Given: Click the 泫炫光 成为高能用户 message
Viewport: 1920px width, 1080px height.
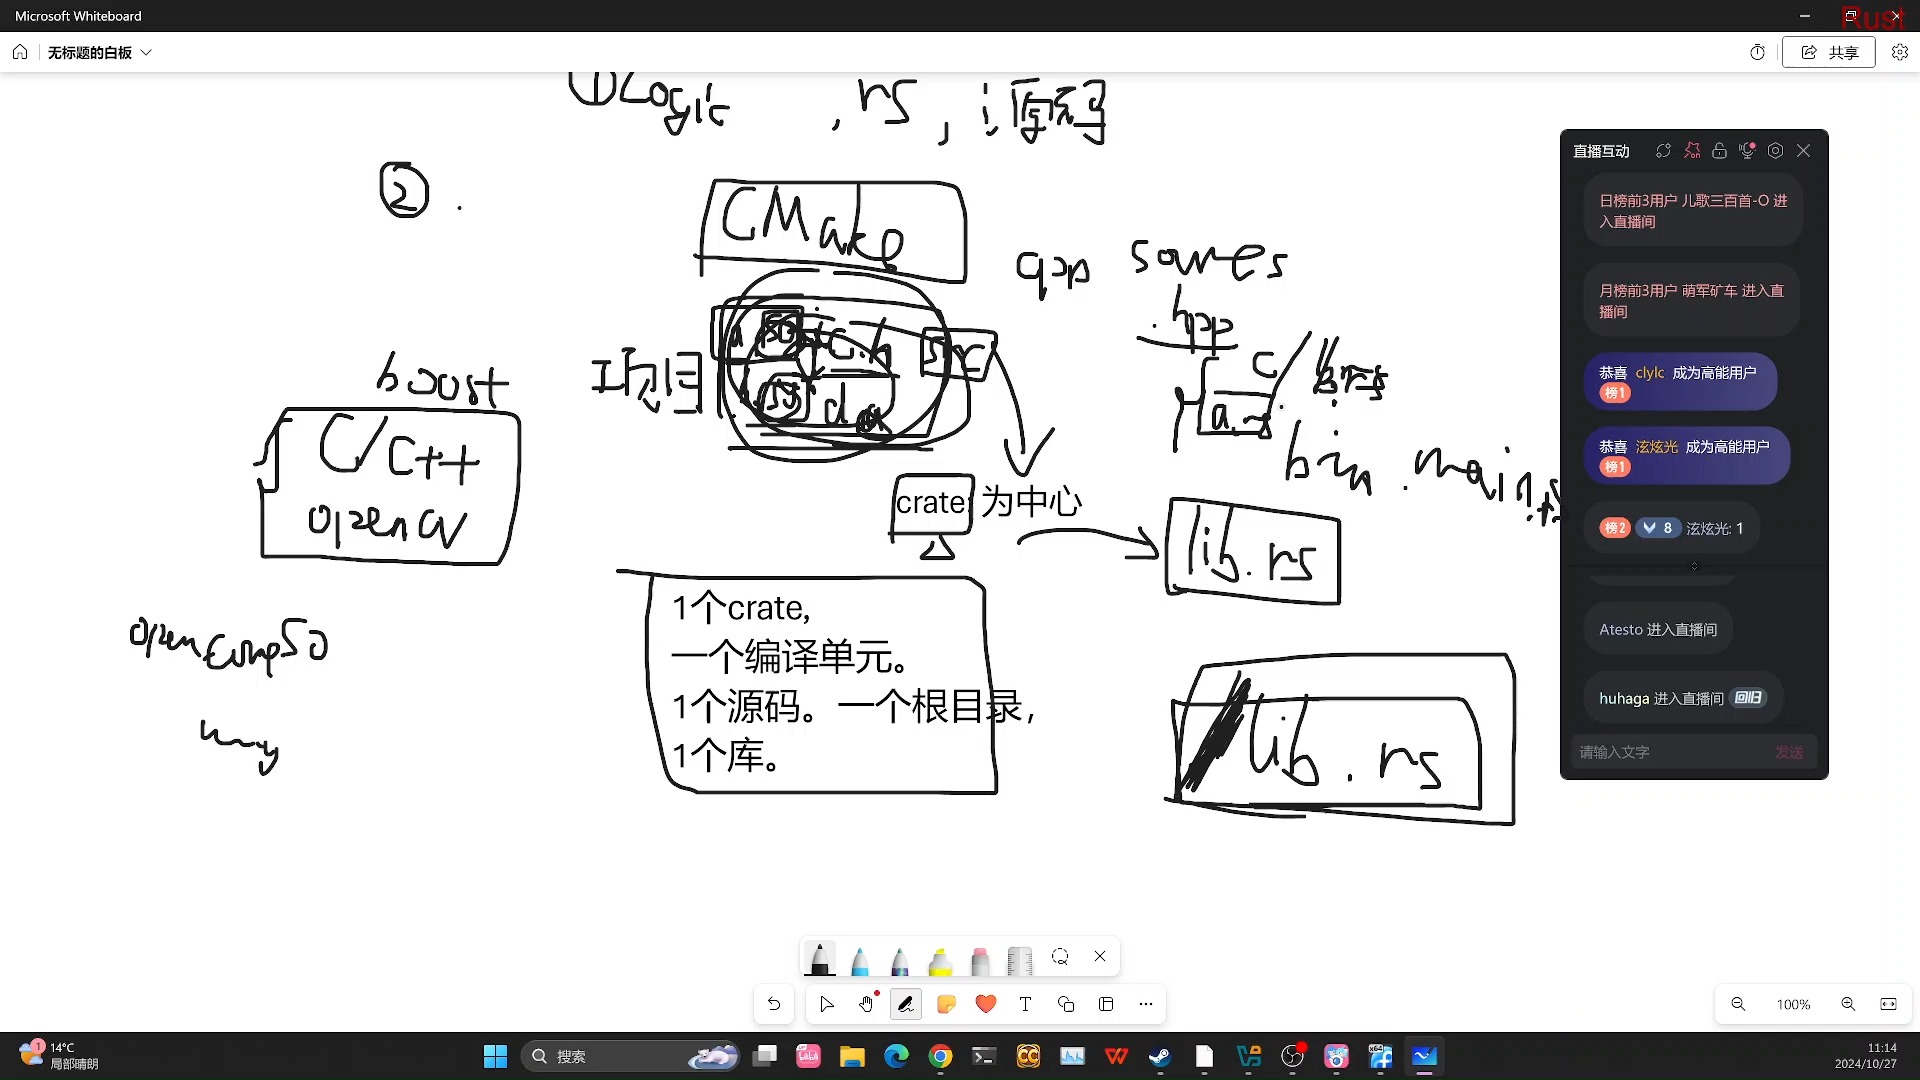Looking at the screenshot, I should (1686, 456).
